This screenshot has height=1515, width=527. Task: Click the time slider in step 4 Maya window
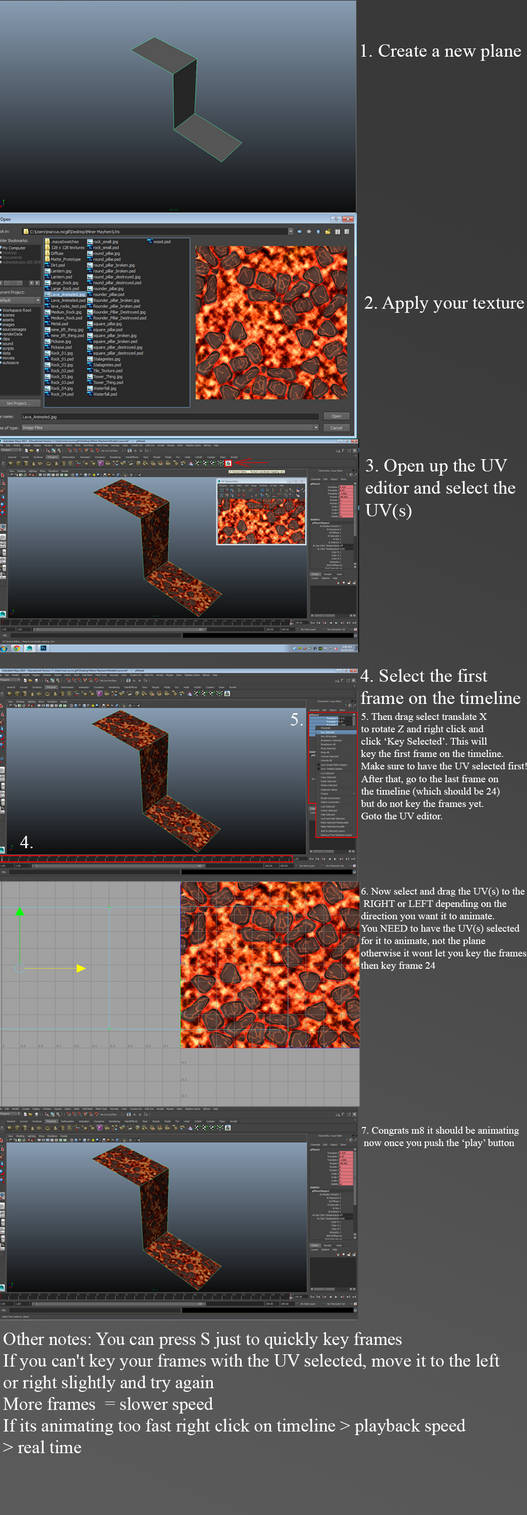click(x=147, y=858)
